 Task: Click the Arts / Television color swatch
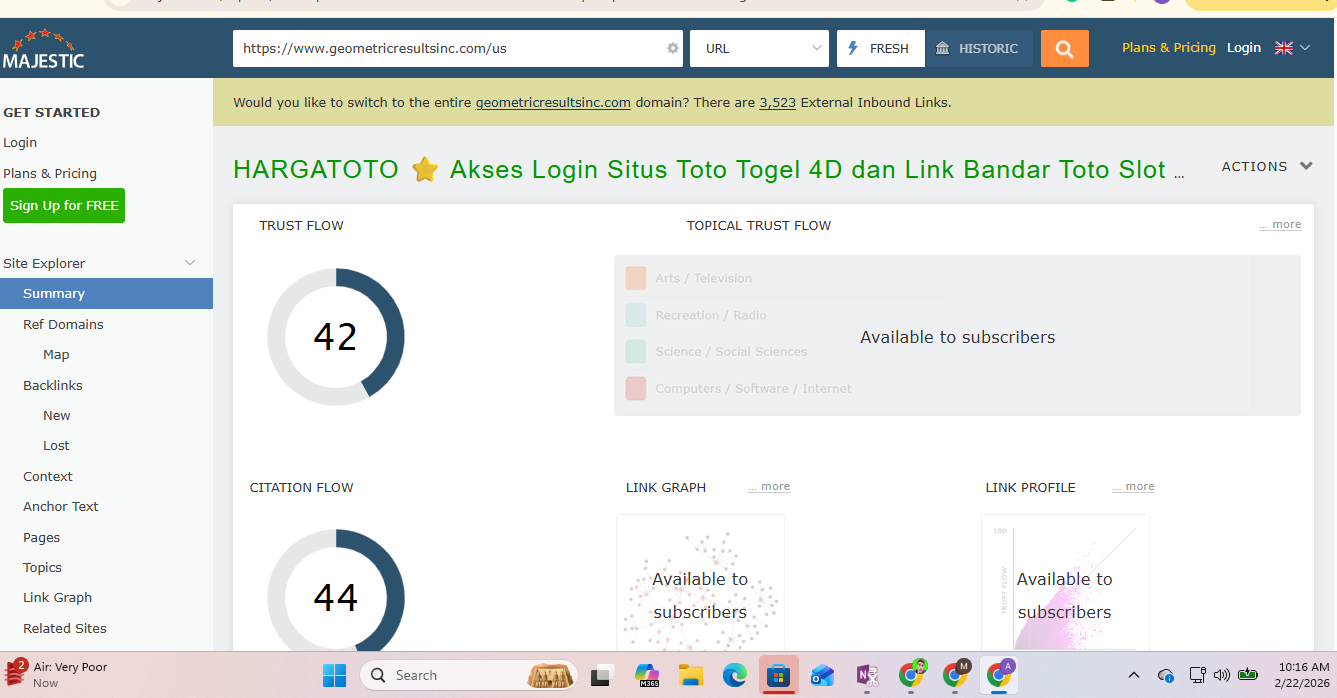tap(636, 278)
